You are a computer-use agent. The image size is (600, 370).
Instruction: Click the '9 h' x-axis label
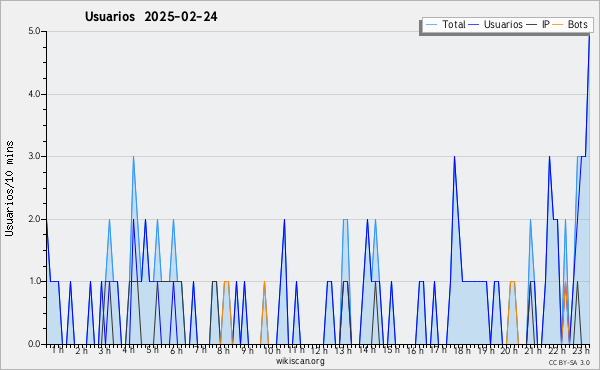coord(247,351)
